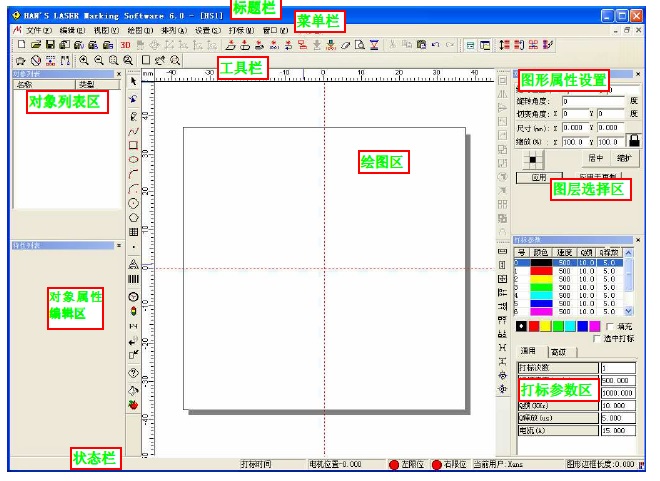Open the 文件 menu

click(x=37, y=30)
